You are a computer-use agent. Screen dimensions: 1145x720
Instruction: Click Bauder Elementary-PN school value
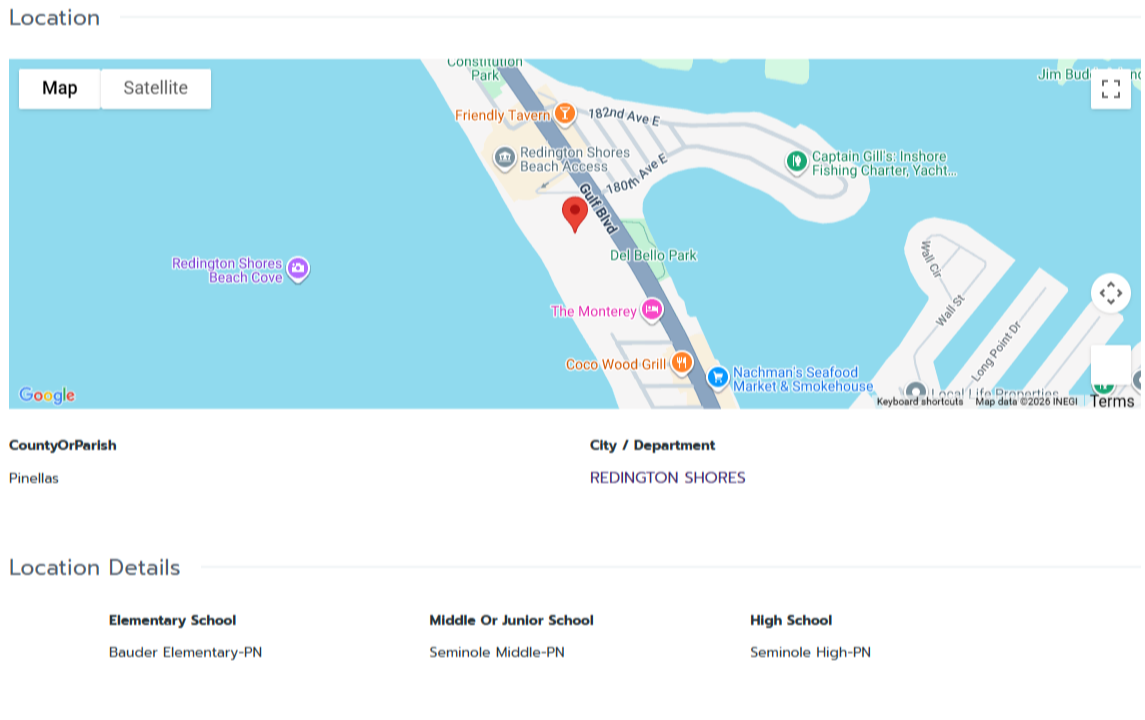pos(185,653)
